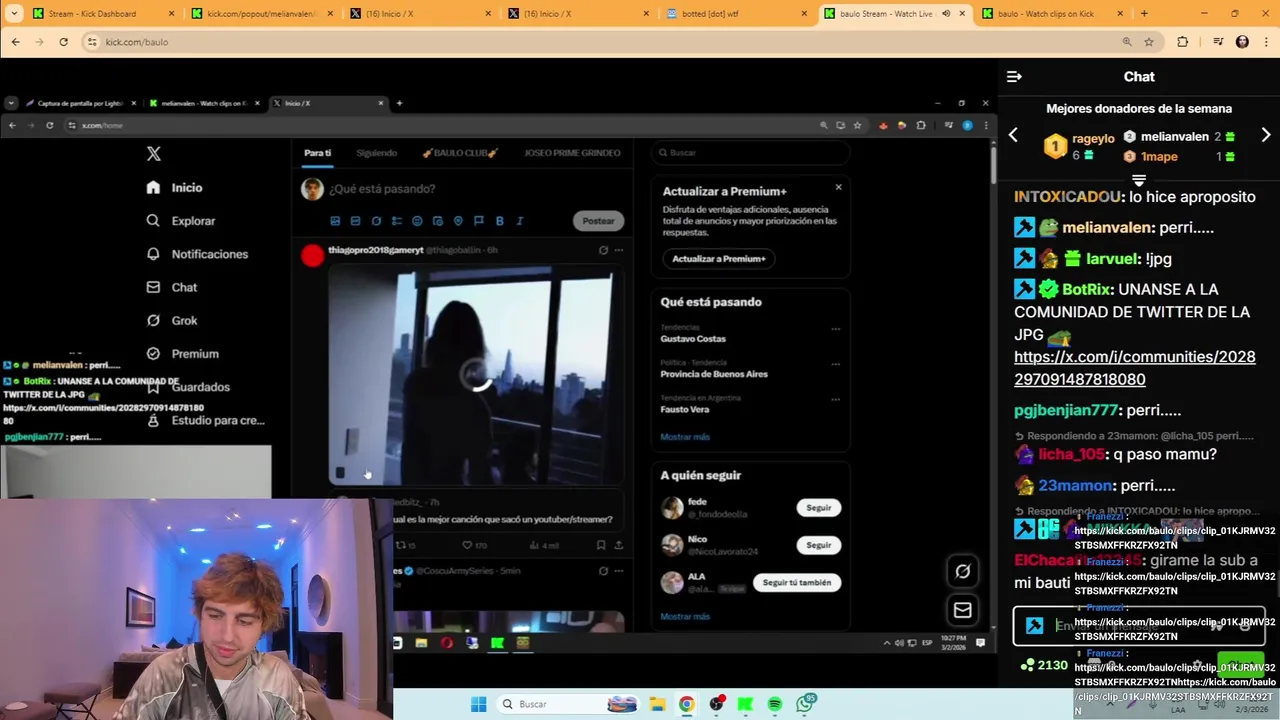Screen dimensions: 1280x720
Task: Click username licha_105 in chat
Action: tap(1071, 454)
